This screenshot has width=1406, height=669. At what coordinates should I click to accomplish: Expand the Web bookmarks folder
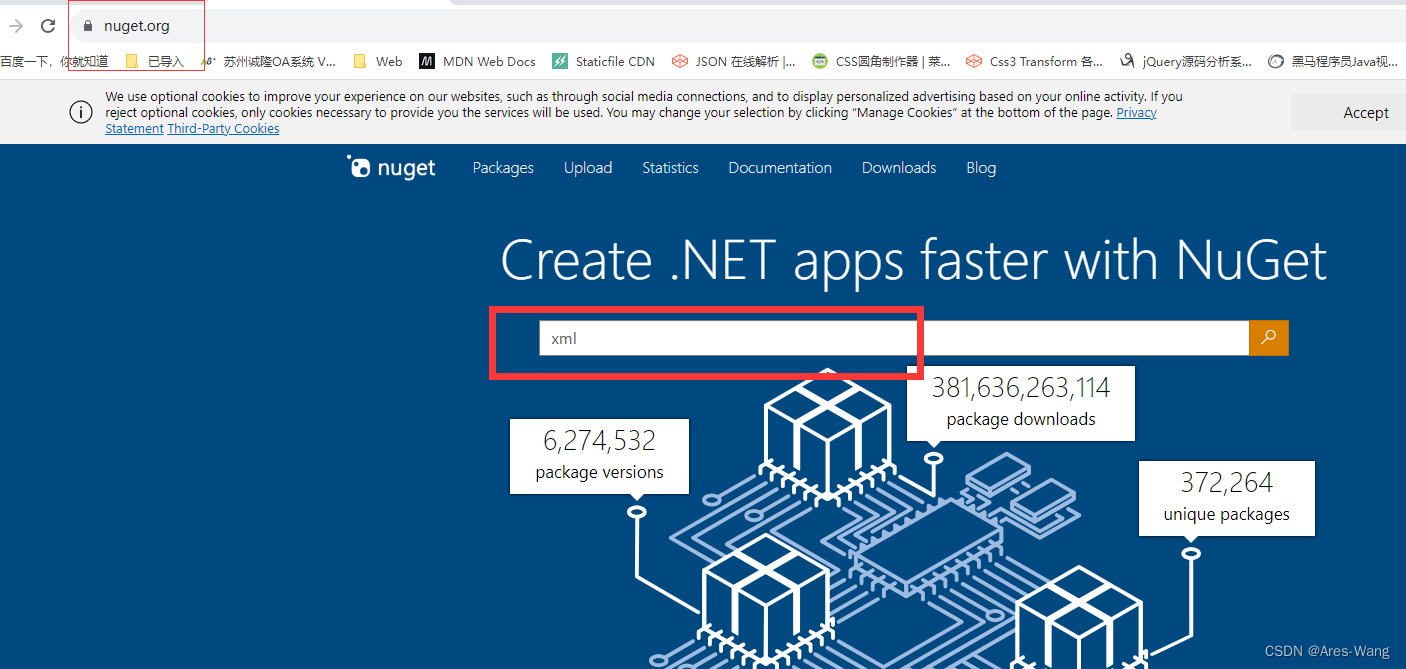coord(378,61)
